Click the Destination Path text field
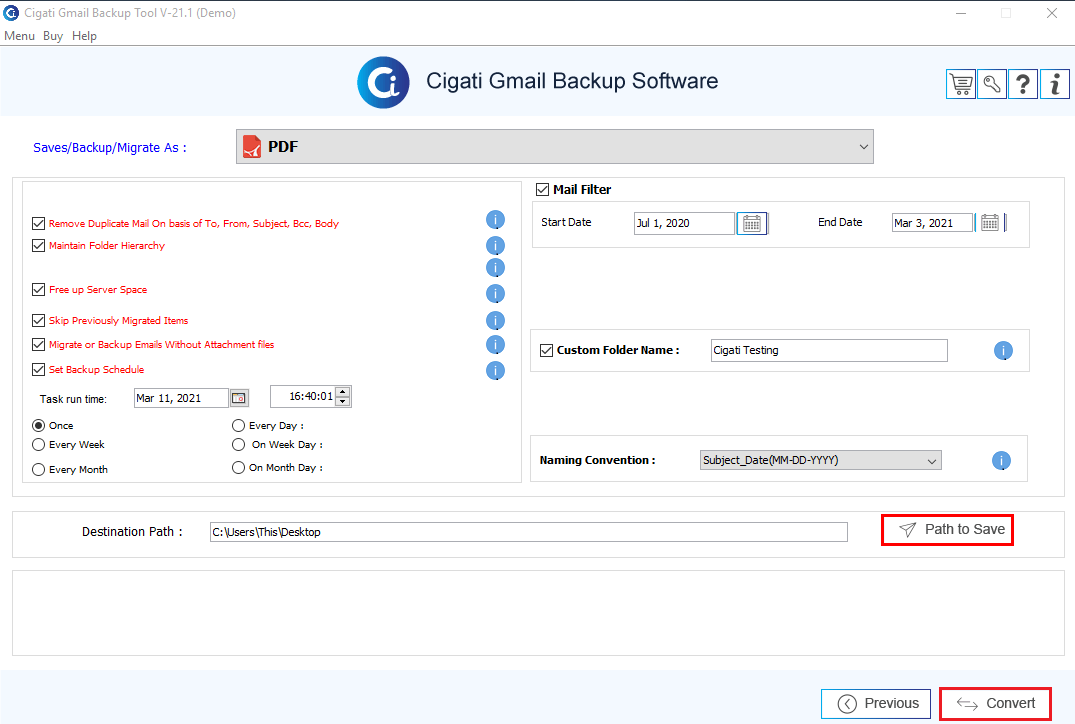This screenshot has height=724, width=1075. coord(529,532)
